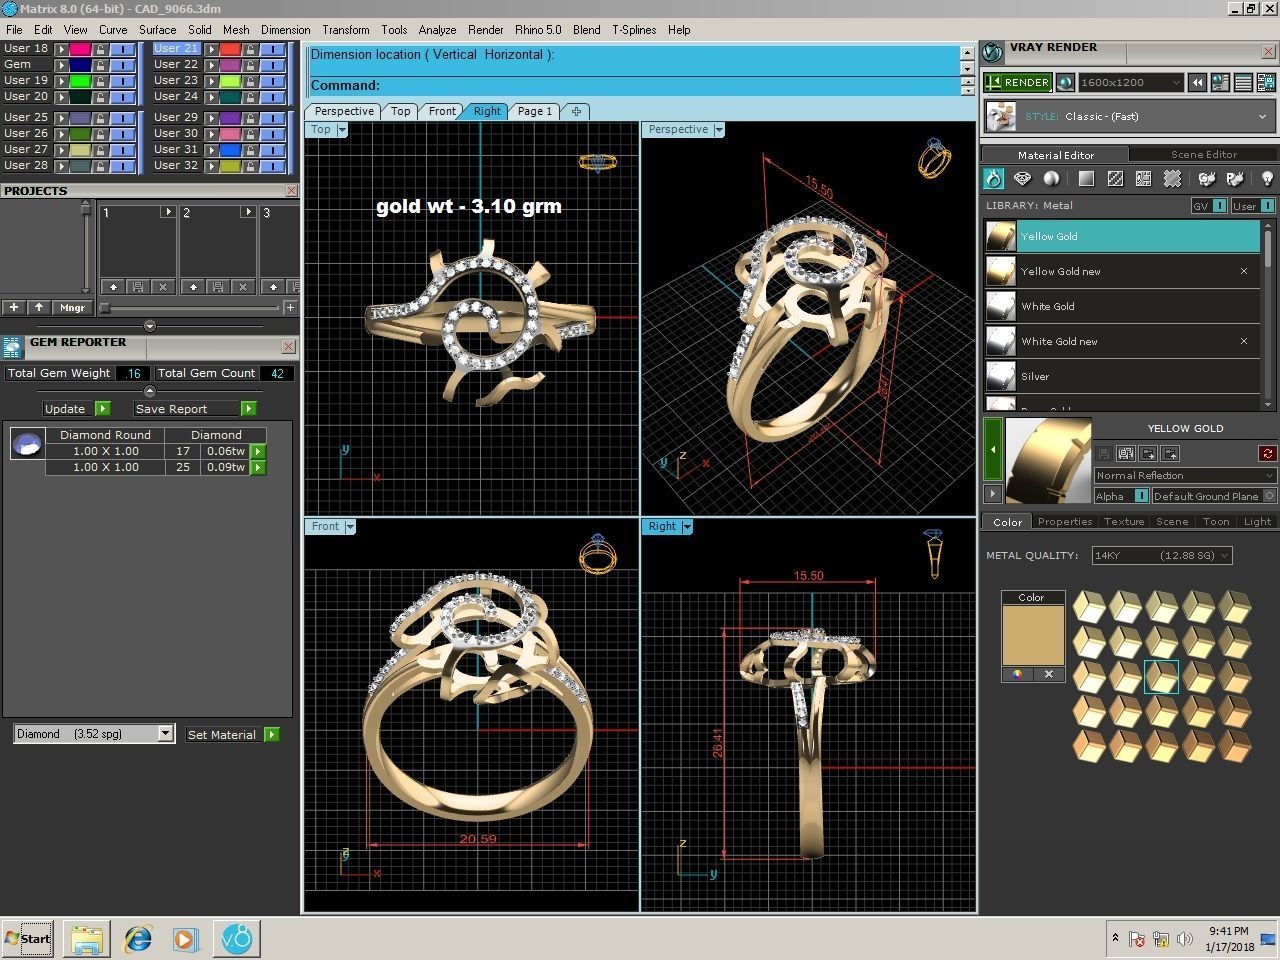Click the pink color swatch of User 18

point(79,49)
